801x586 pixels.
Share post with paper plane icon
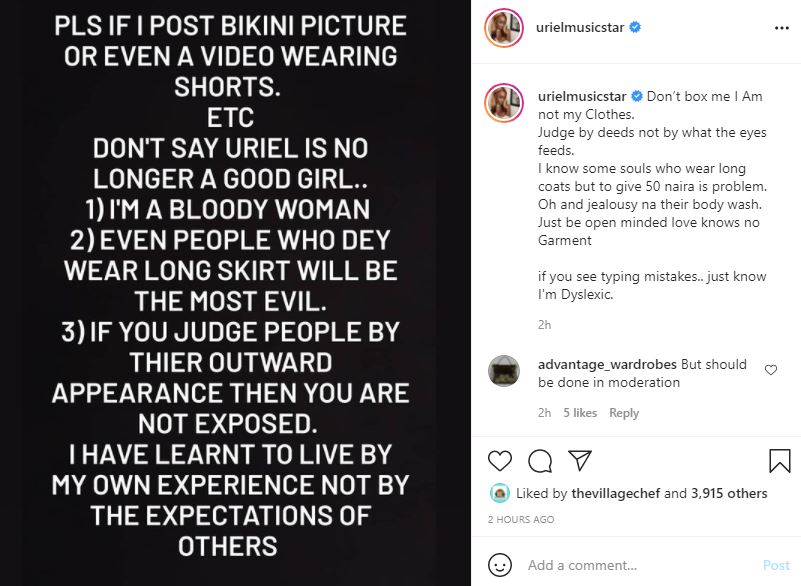tap(580, 460)
